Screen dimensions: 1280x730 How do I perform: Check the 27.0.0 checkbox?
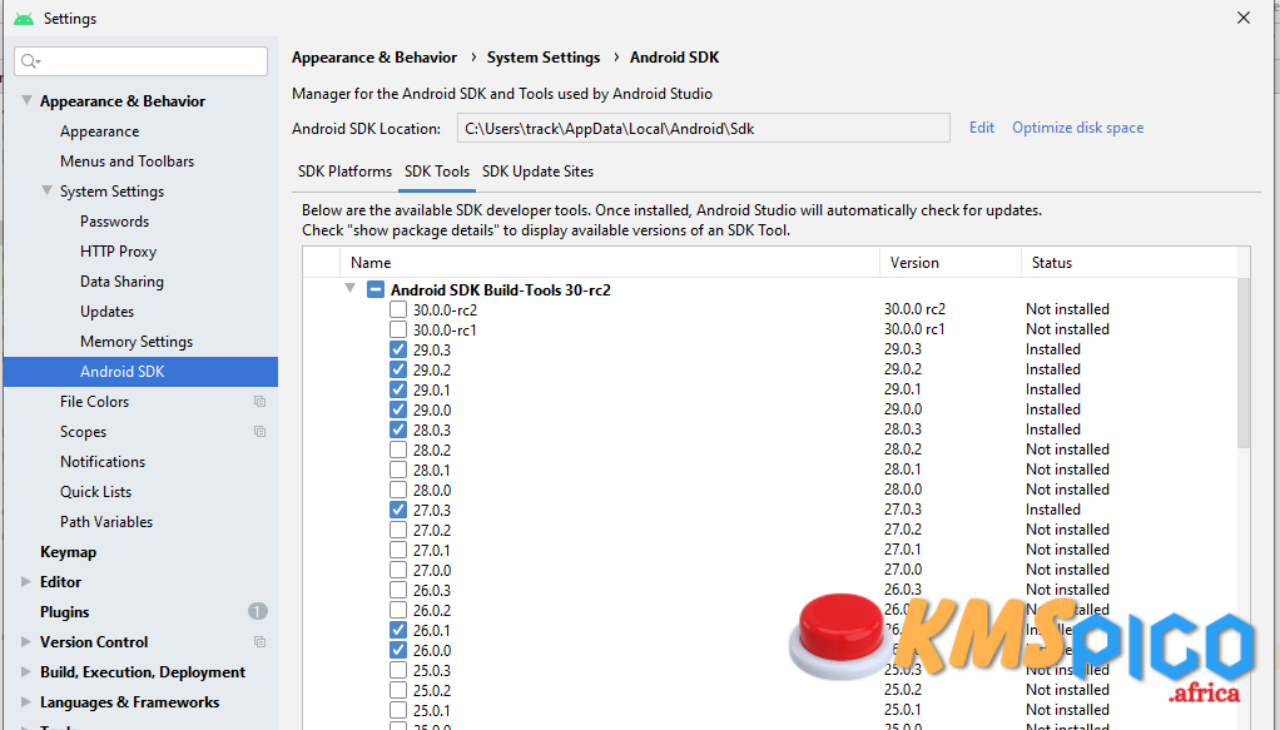(398, 570)
